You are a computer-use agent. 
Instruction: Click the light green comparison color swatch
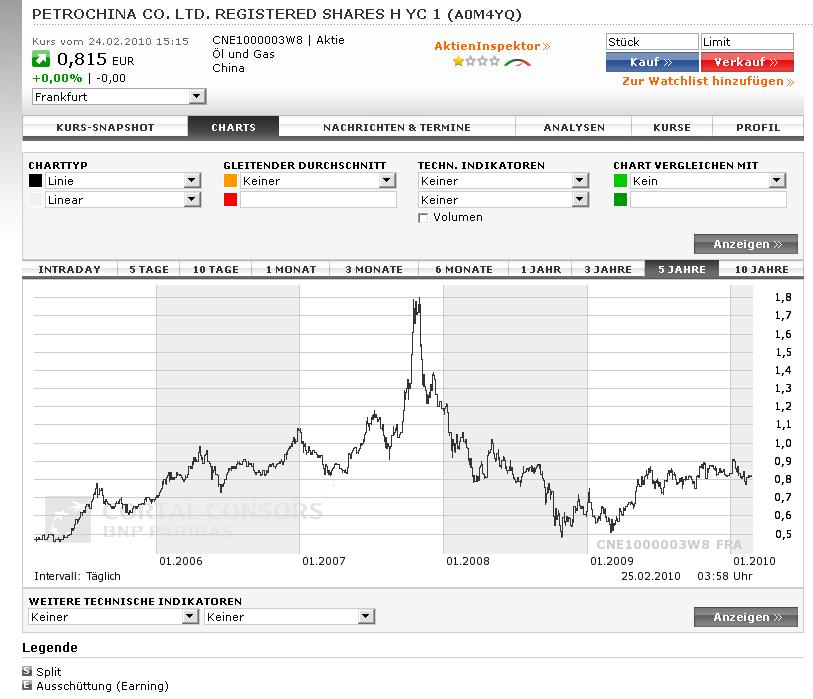tap(620, 180)
